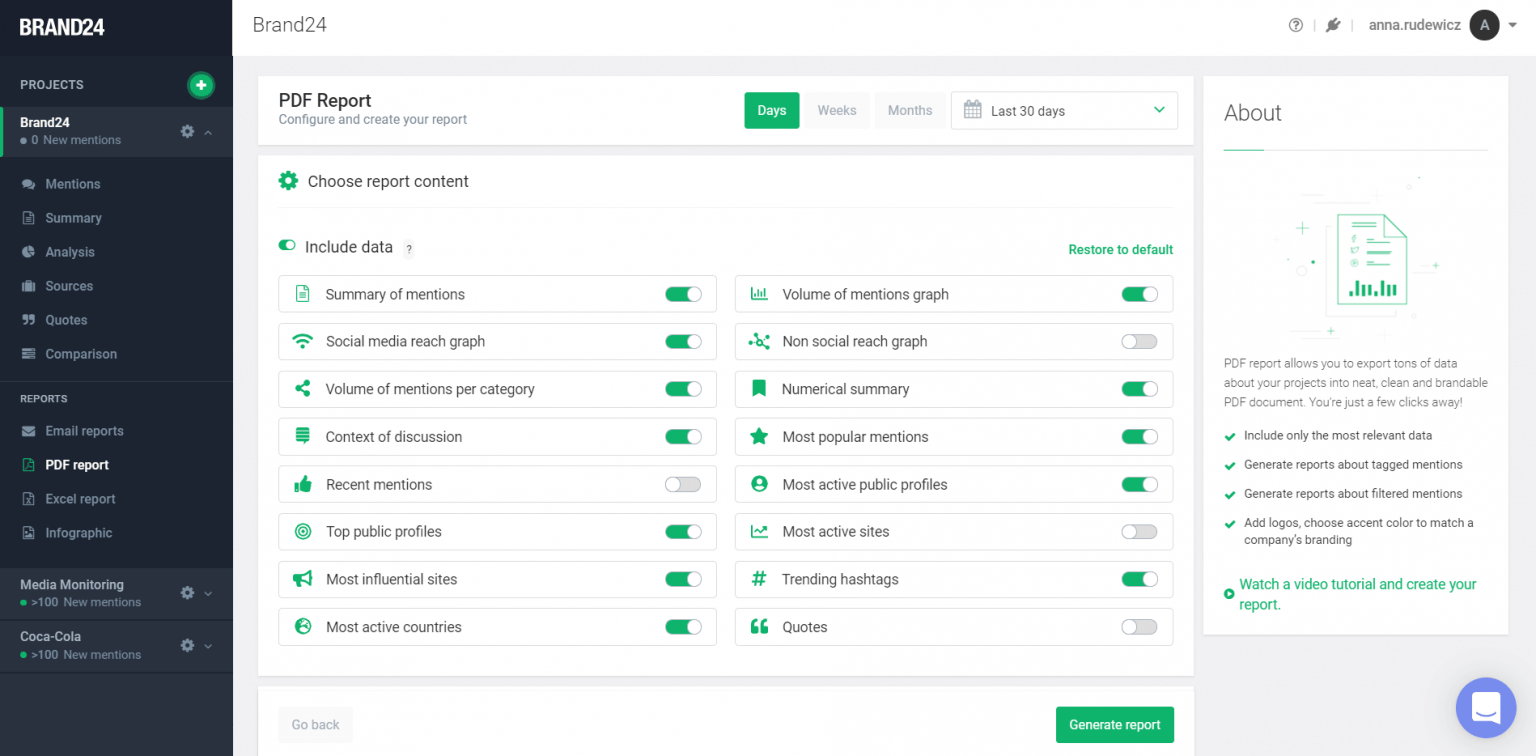Open the Last 30 days date dropdown
This screenshot has height=756, width=1536.
tap(1064, 111)
